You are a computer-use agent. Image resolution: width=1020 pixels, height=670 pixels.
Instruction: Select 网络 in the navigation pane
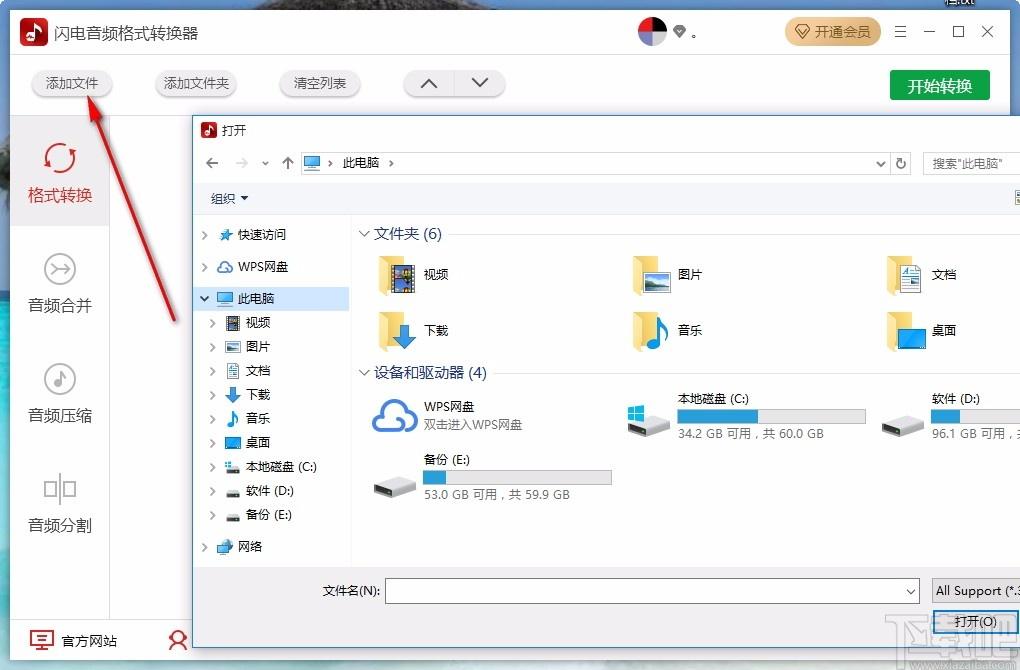pos(250,547)
